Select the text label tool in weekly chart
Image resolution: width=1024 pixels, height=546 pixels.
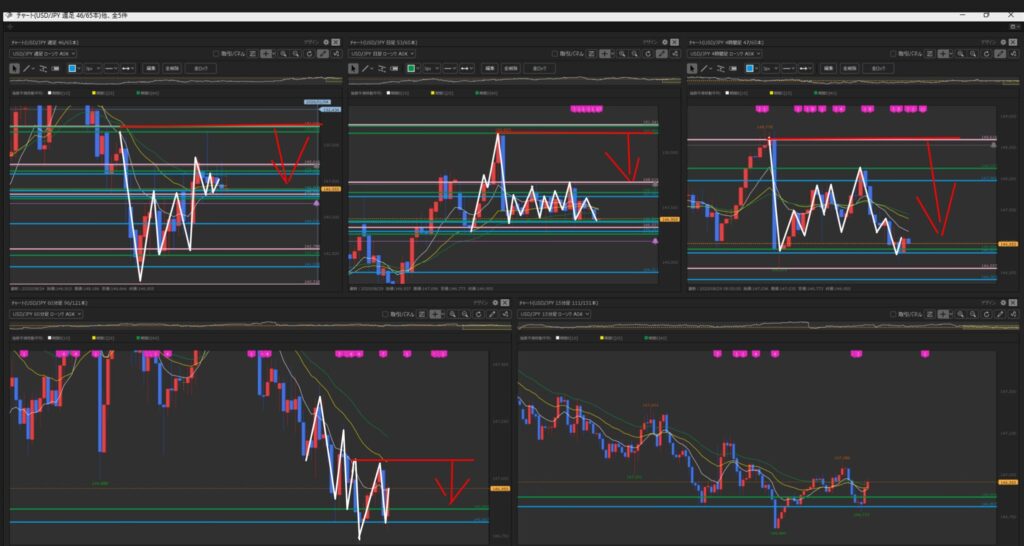[55, 68]
